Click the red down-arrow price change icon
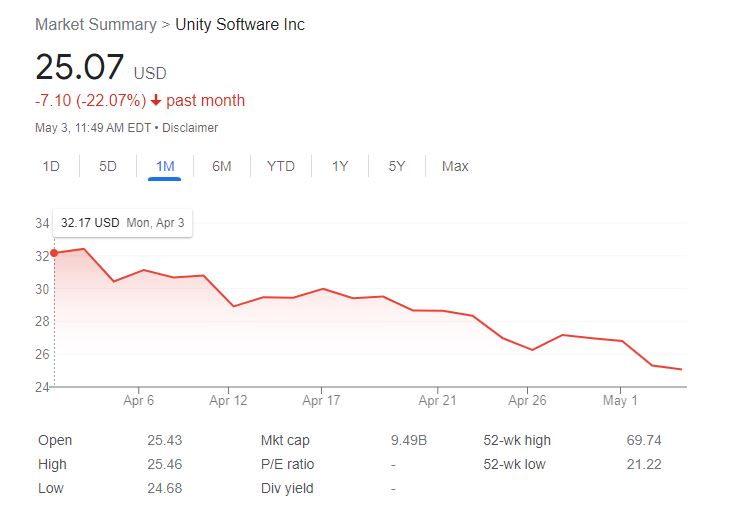732x510 pixels. point(156,100)
